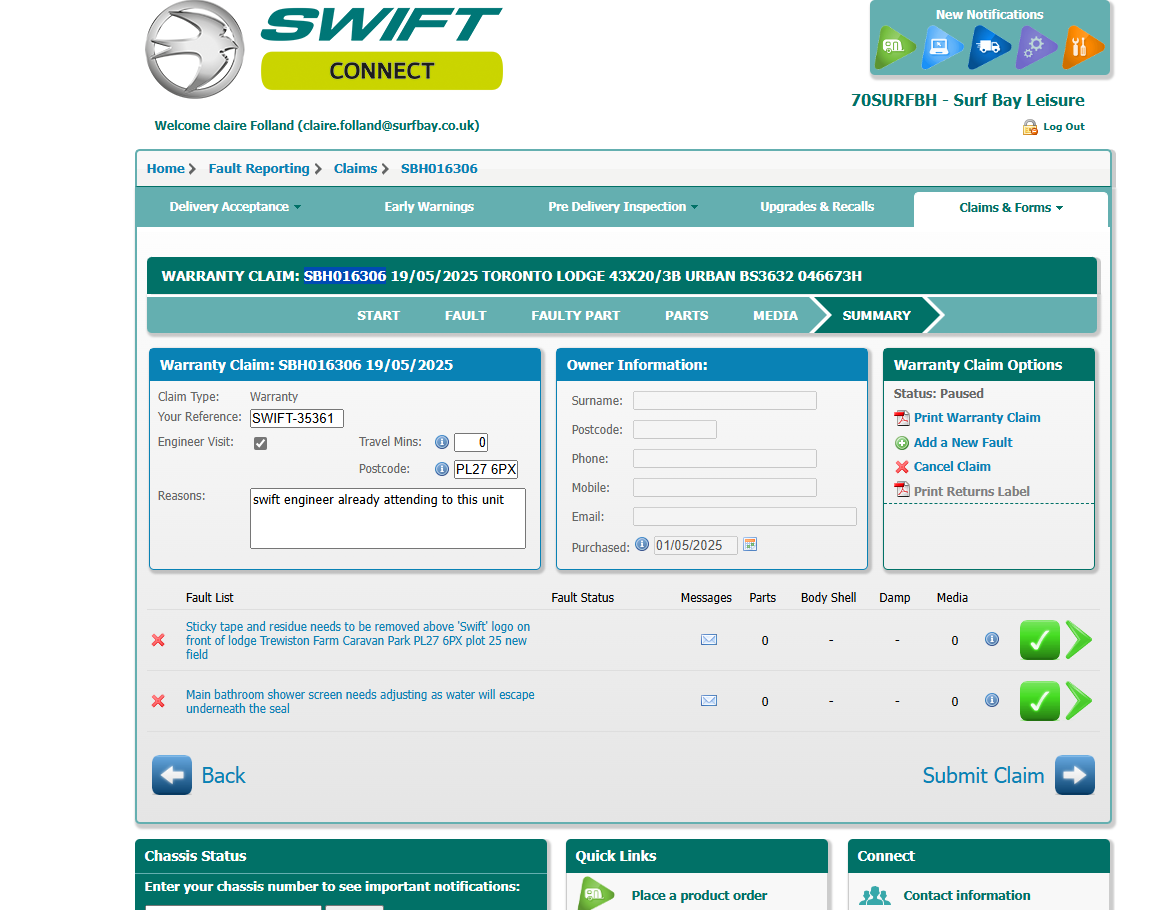Click the Log Out padlock icon
Screen dimensions: 1171x910
tap(1030, 127)
